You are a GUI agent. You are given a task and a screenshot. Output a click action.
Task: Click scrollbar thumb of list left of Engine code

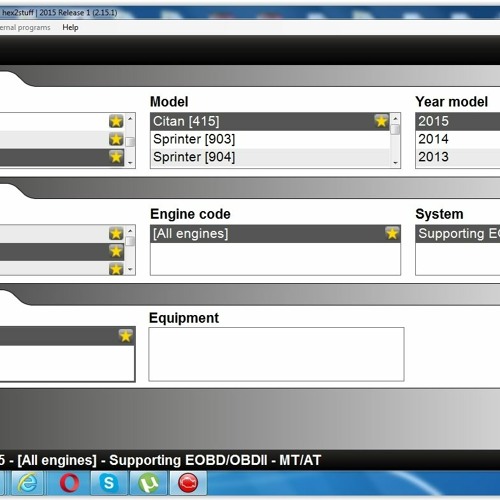tap(130, 241)
